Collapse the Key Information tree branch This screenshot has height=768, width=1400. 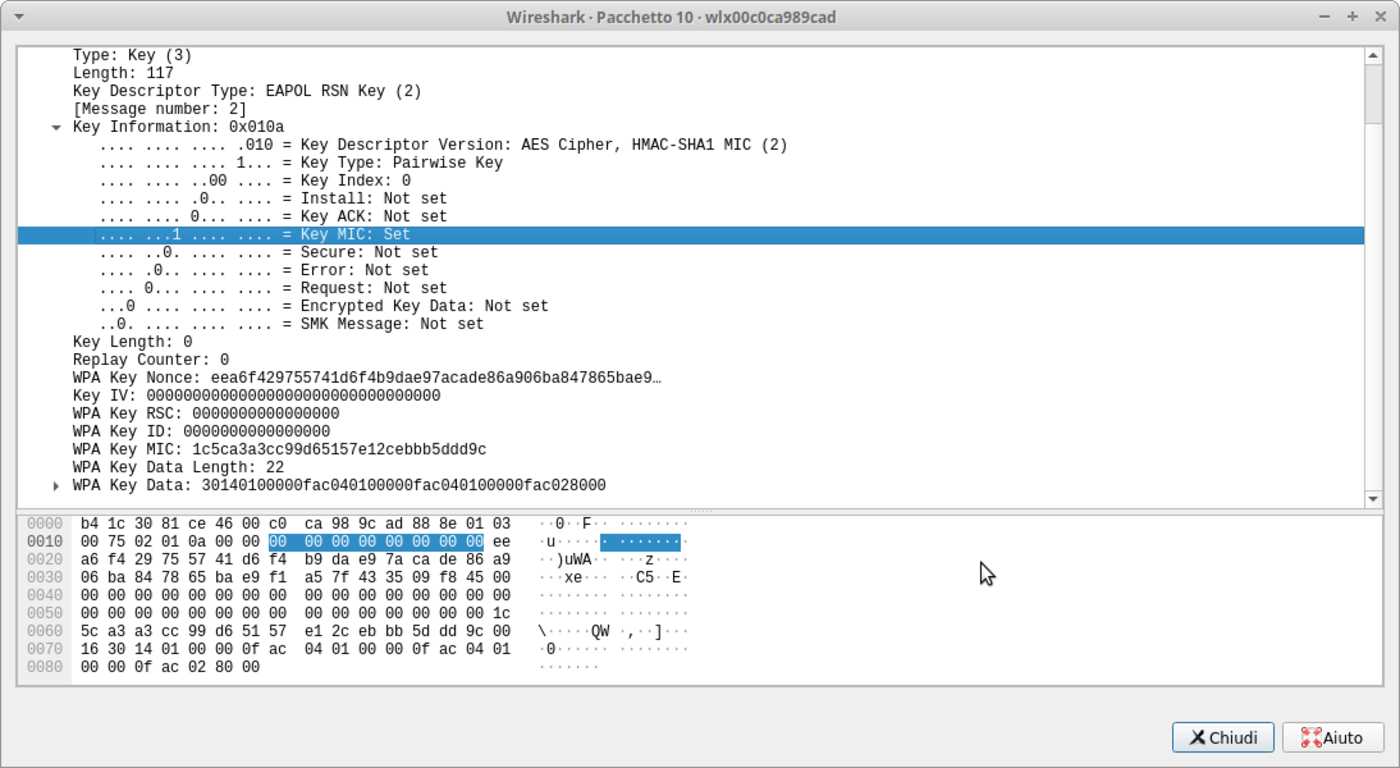pos(57,126)
